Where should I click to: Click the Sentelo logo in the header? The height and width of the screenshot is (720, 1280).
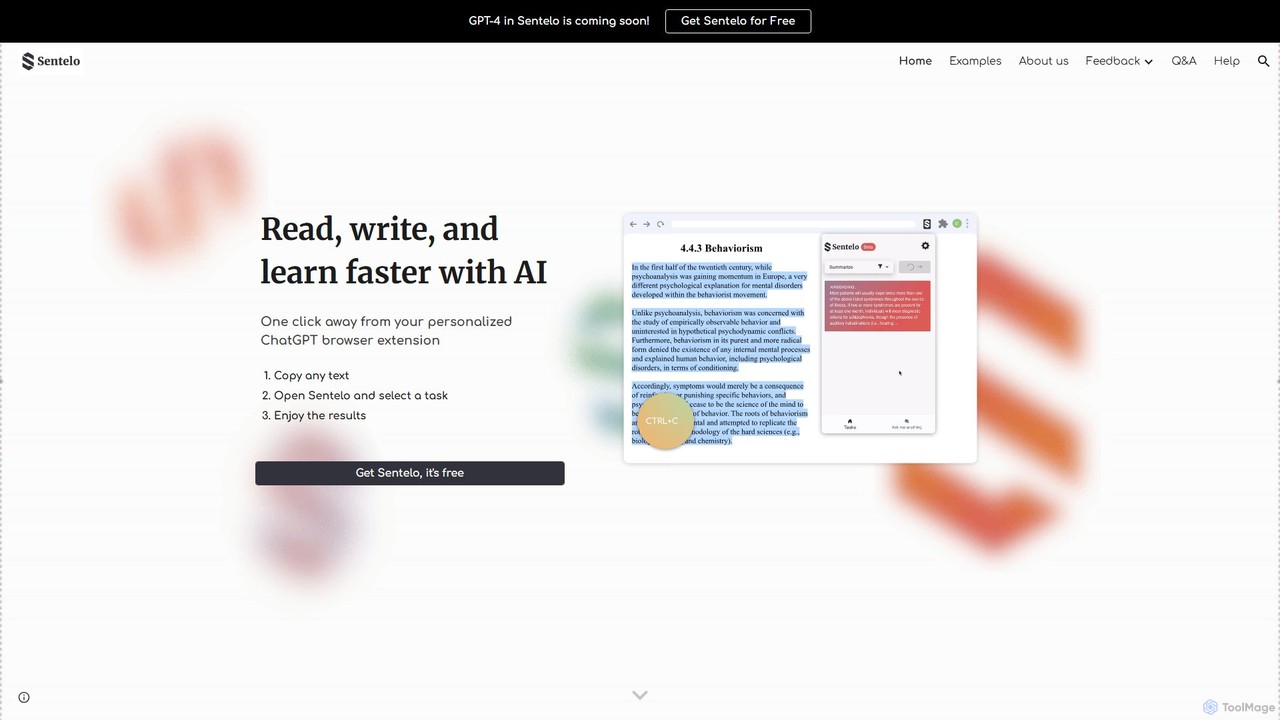point(51,61)
